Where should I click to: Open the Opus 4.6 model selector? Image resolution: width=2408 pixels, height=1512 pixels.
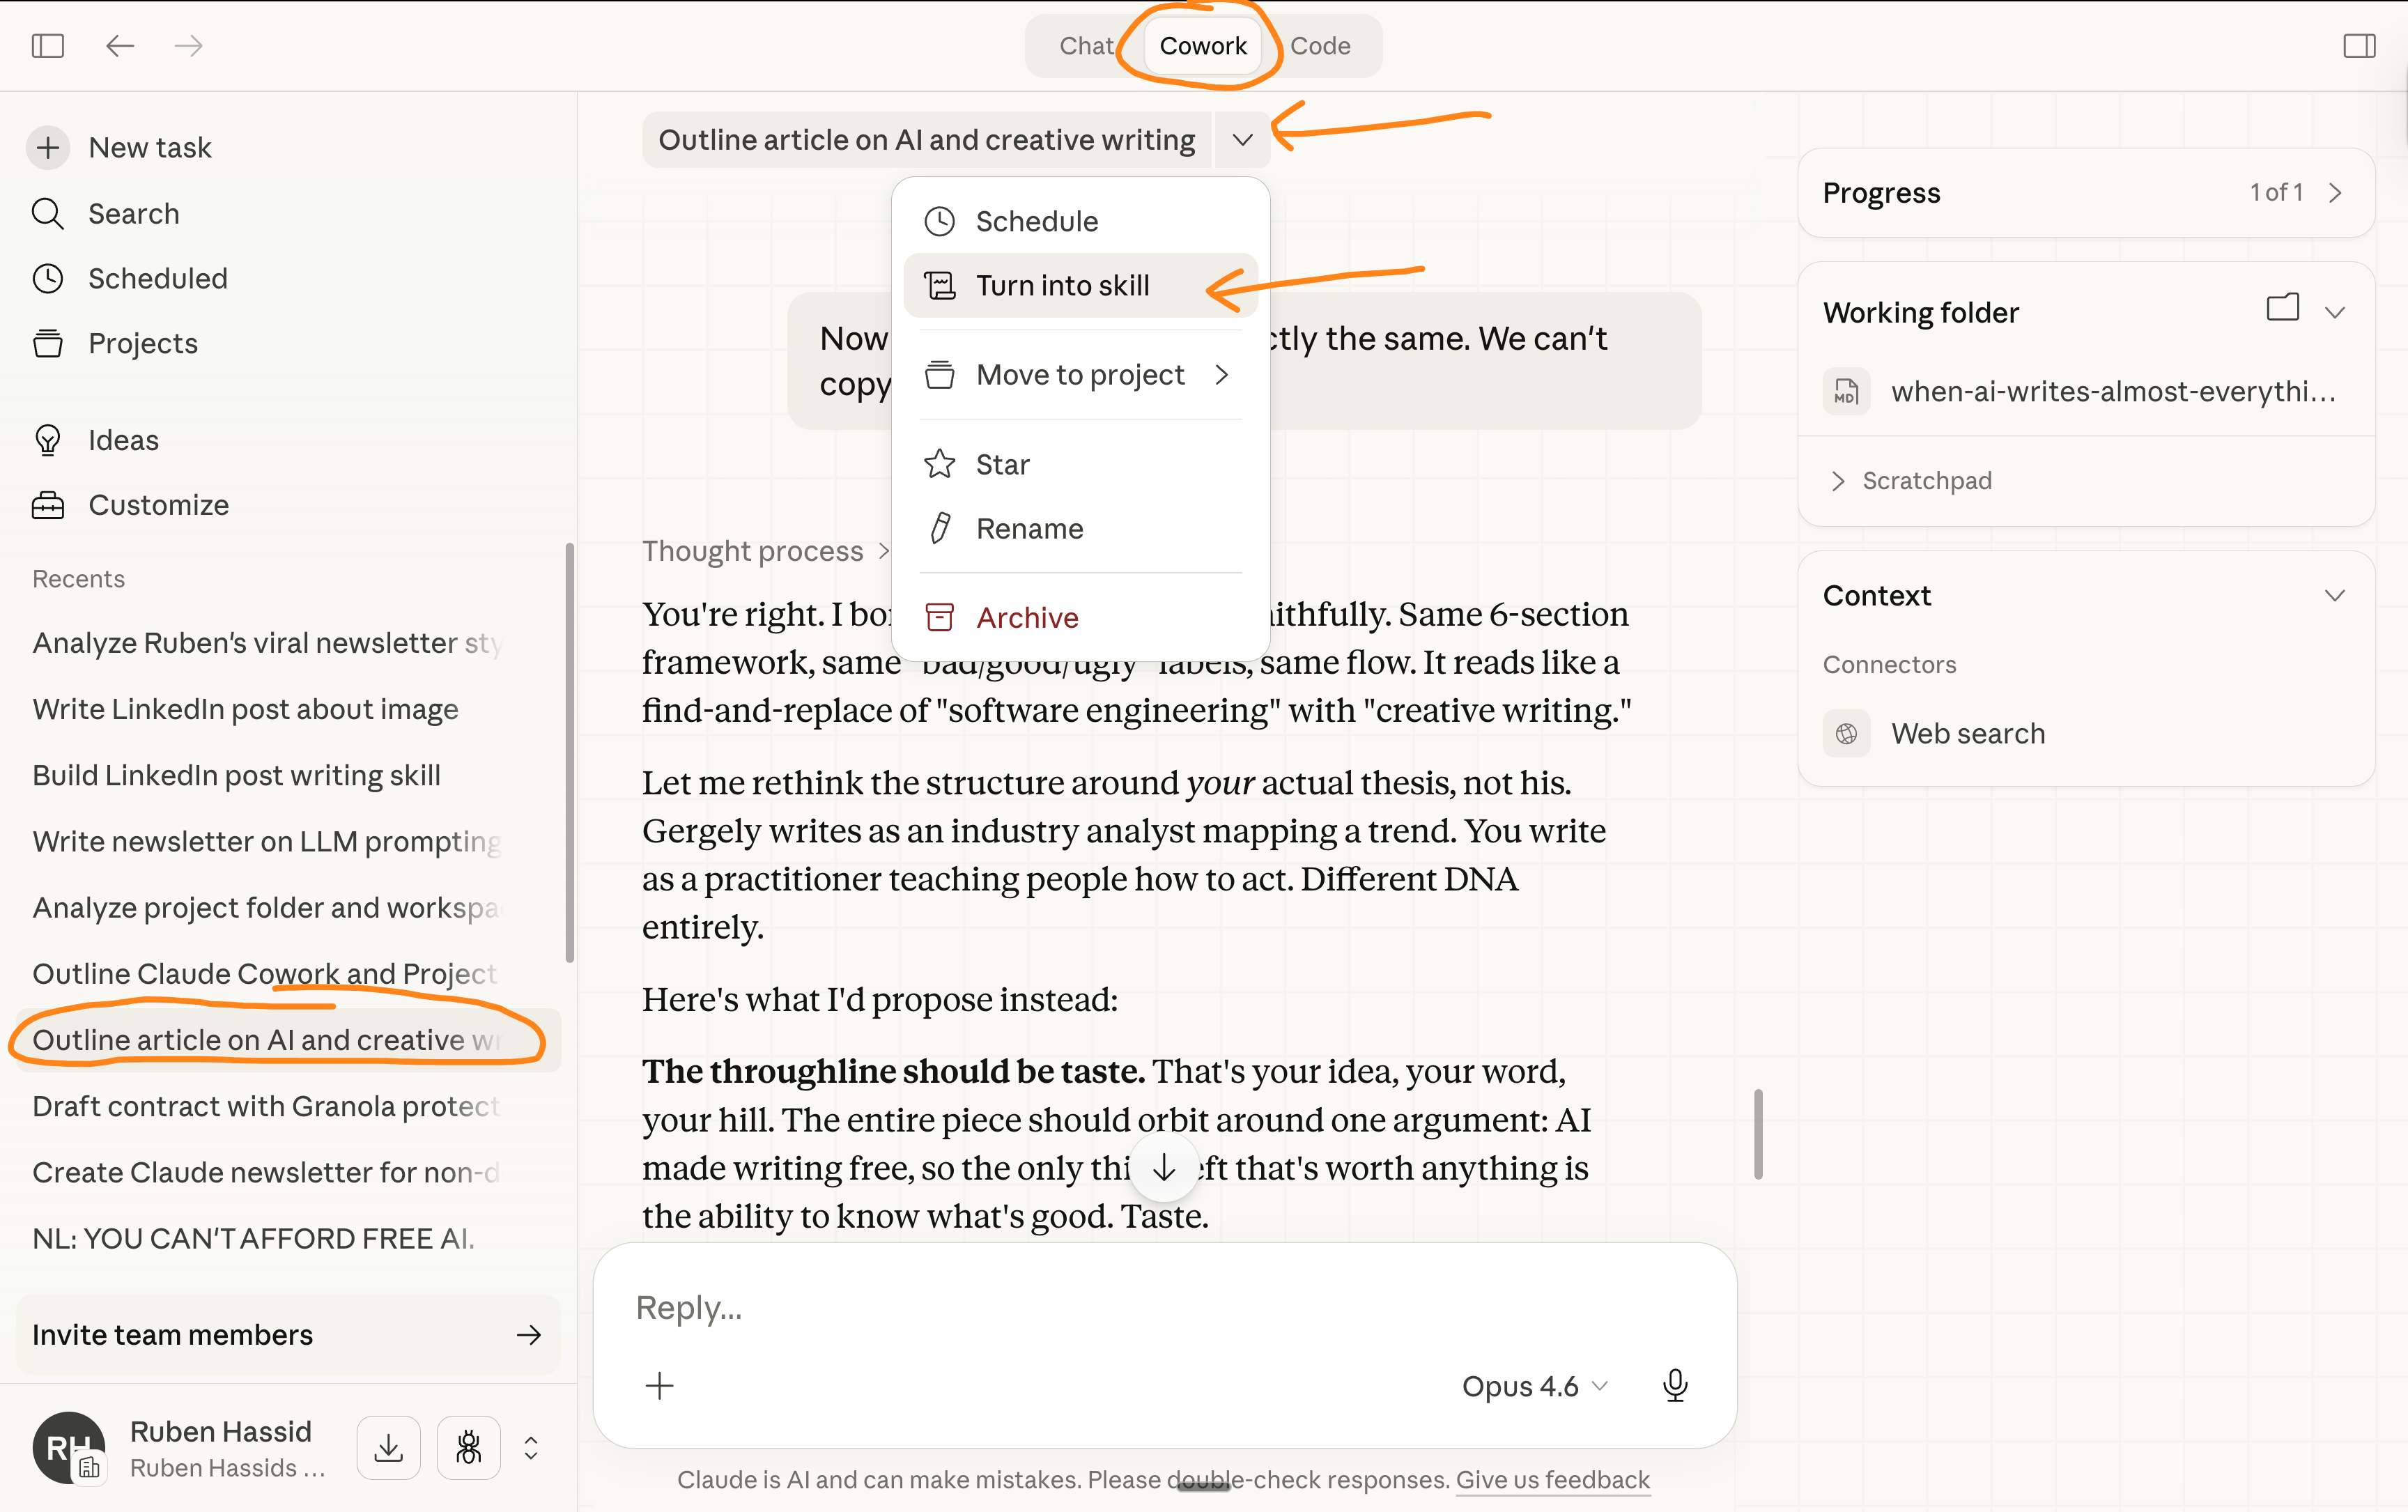pos(1533,1386)
